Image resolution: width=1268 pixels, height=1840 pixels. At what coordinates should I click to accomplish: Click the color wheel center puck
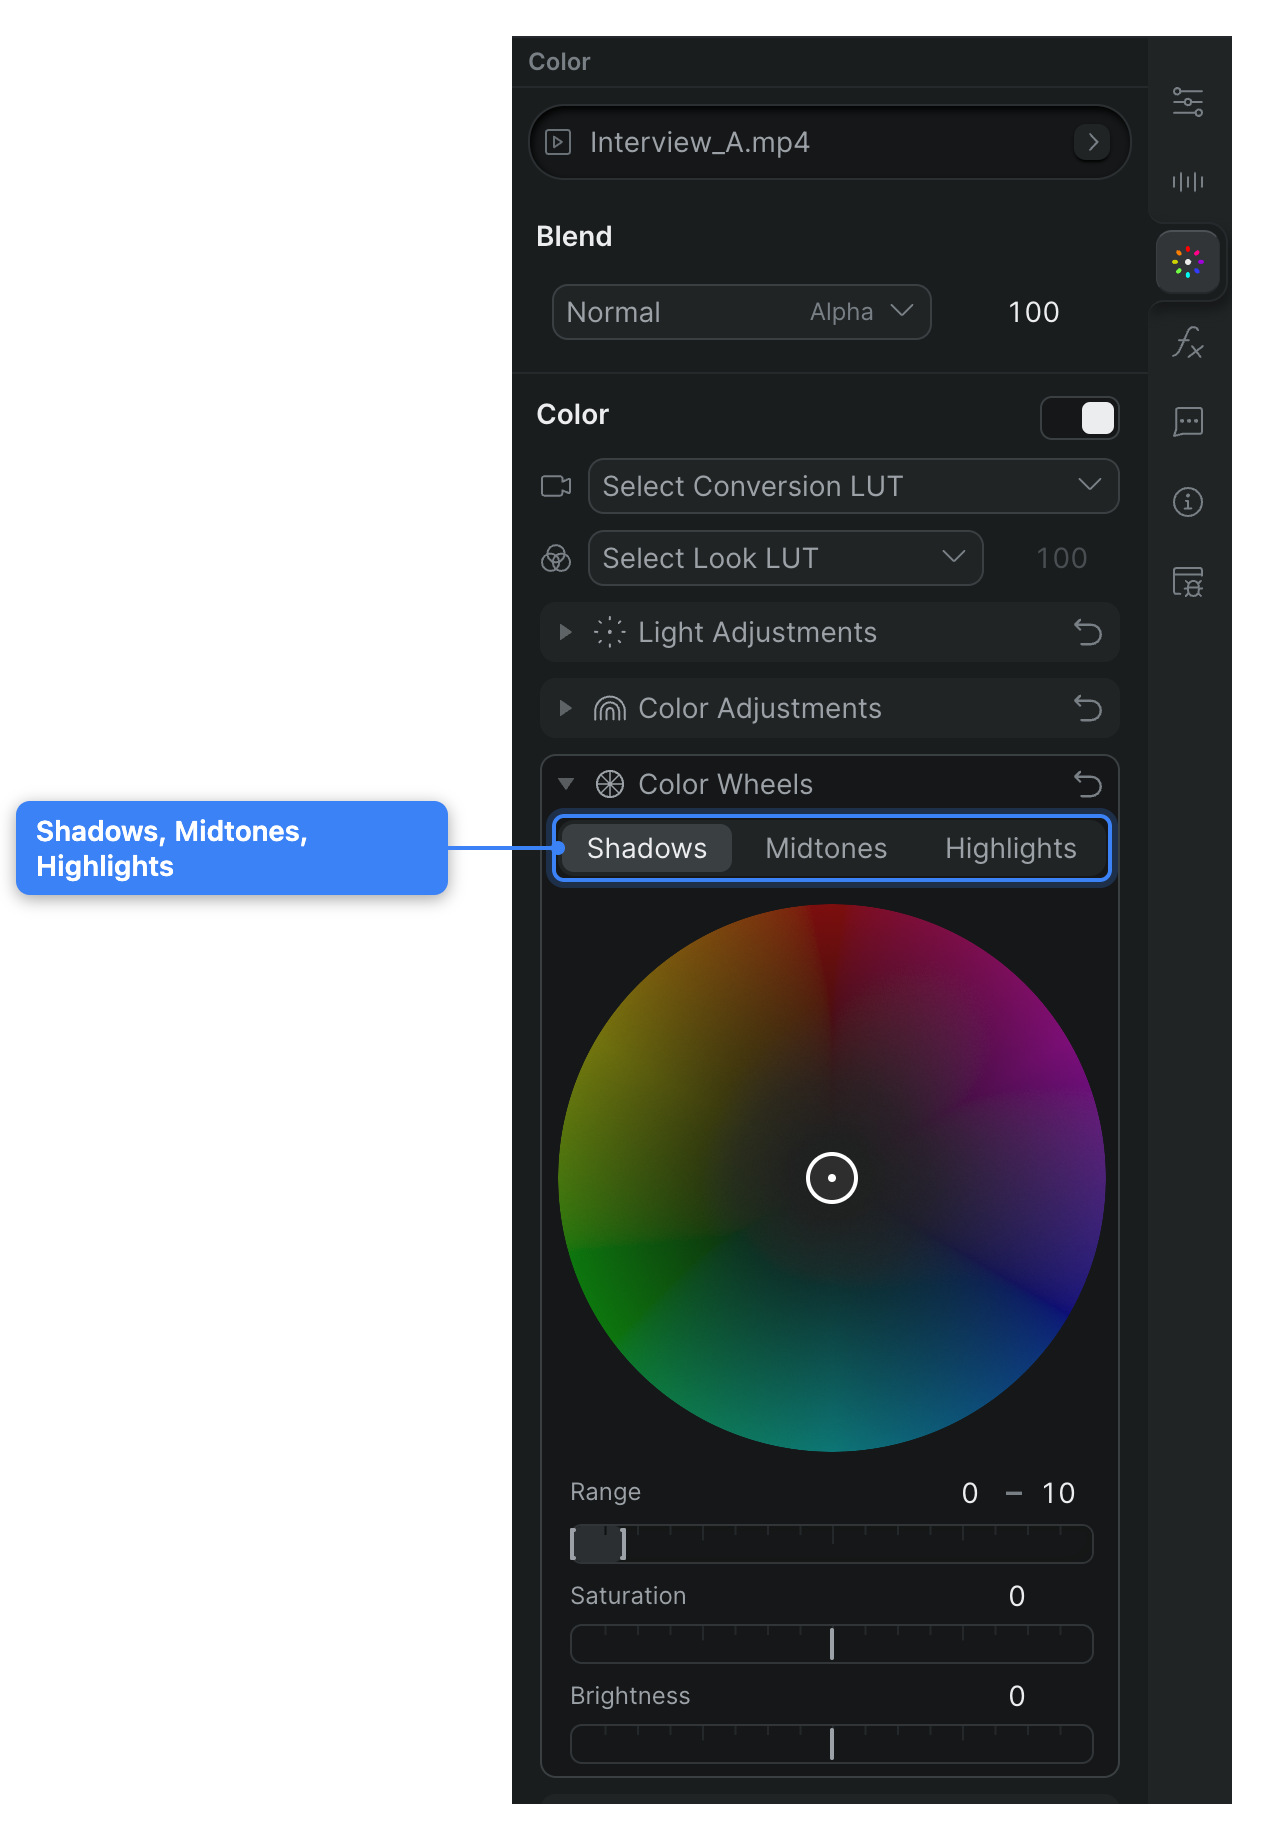[832, 1178]
